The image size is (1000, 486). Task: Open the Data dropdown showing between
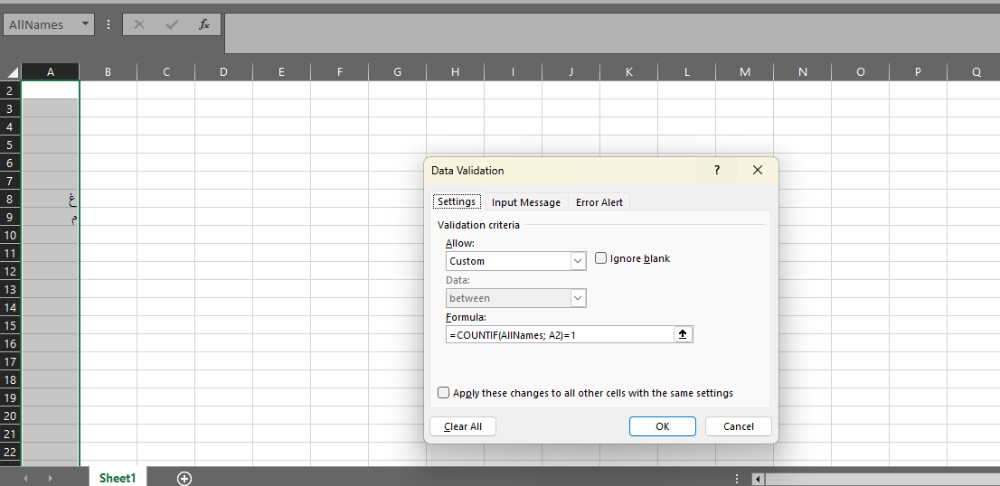coord(578,298)
